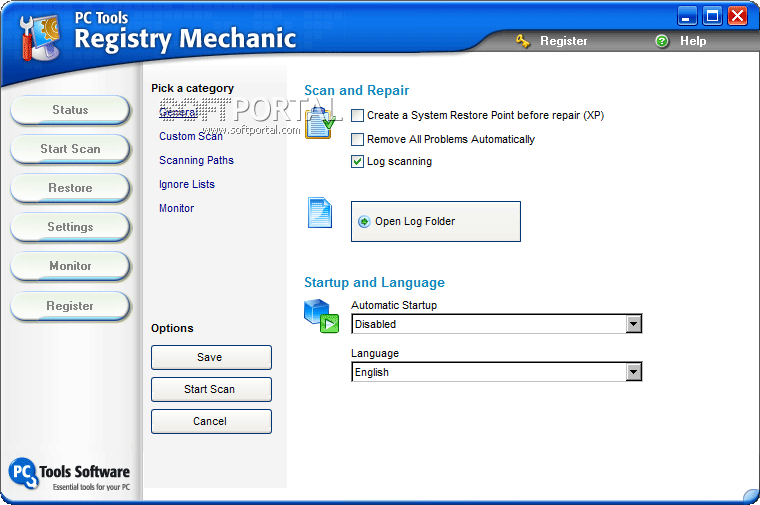Open the Scanning Paths category
Viewport: 760px width, 505px height.
tap(196, 160)
